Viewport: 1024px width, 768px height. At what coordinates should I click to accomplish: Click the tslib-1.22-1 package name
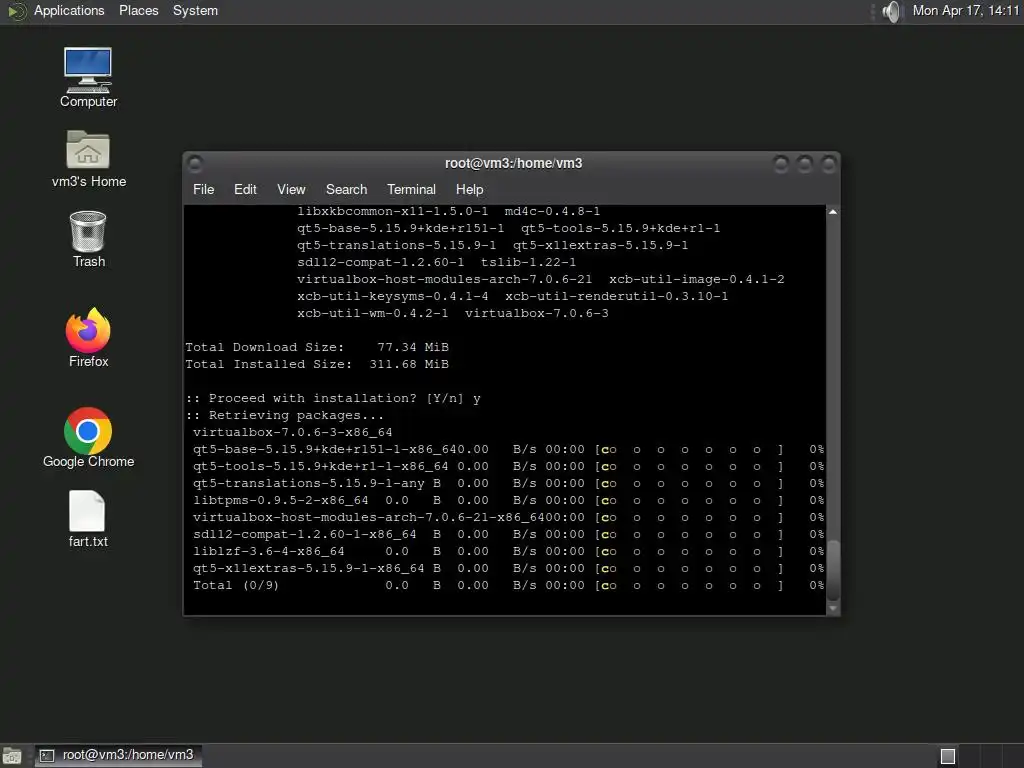[x=528, y=263]
